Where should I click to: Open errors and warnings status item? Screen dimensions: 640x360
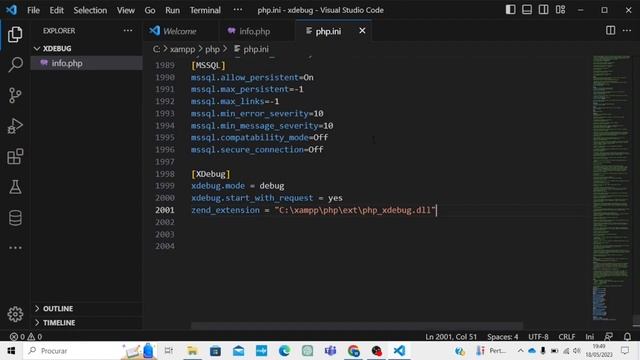click(26, 337)
